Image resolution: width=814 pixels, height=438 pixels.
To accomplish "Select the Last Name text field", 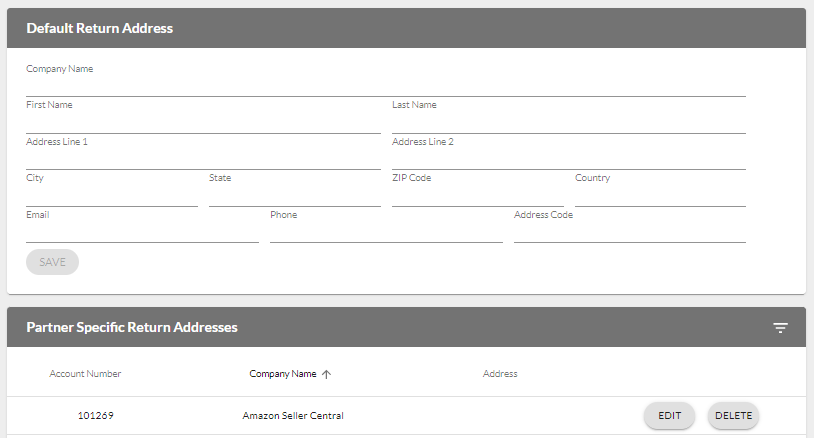I will (x=568, y=122).
